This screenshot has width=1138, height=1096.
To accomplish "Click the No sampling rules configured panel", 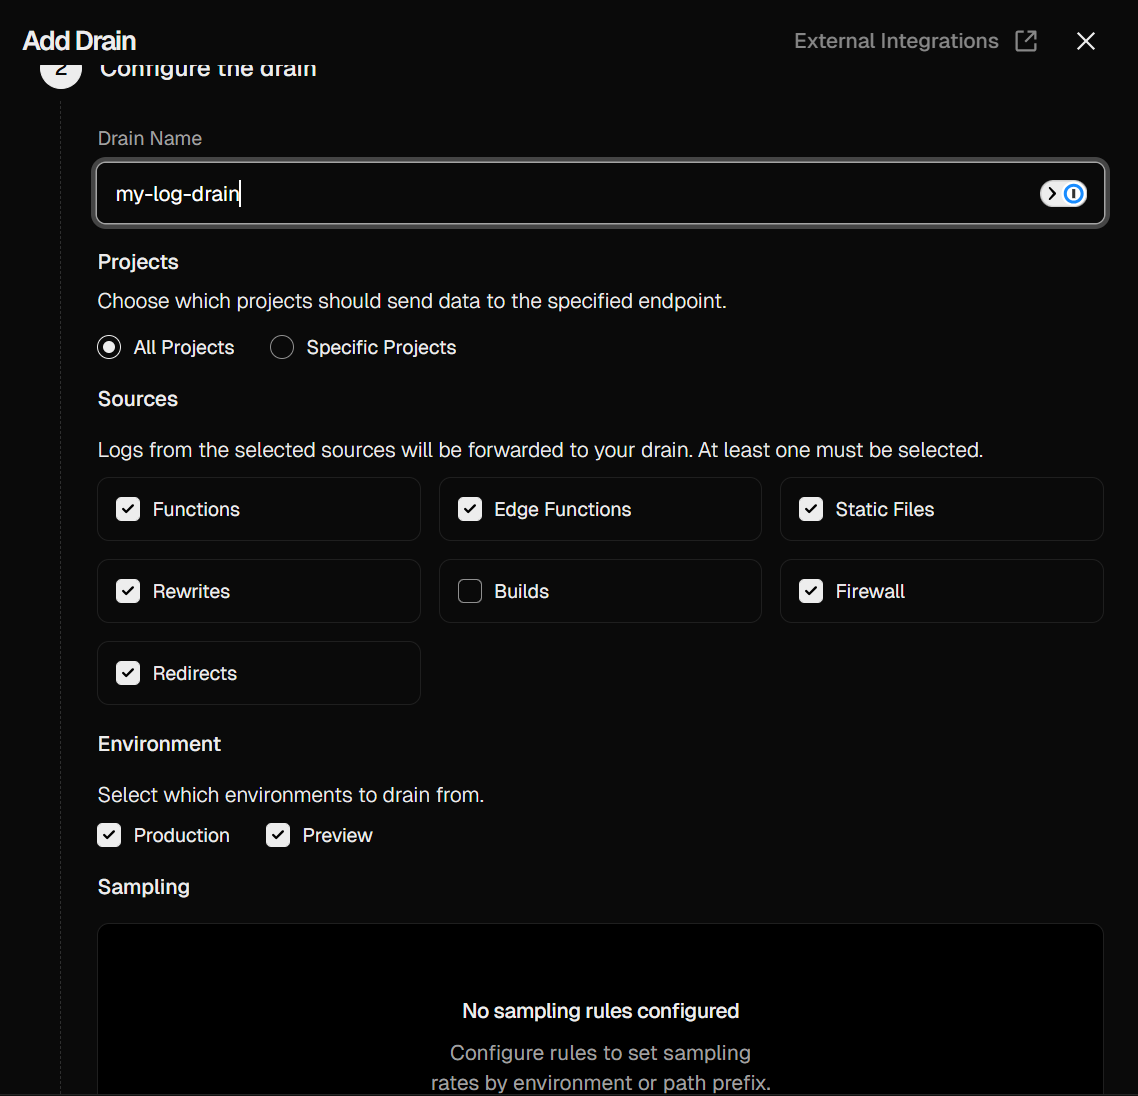I will [600, 1011].
